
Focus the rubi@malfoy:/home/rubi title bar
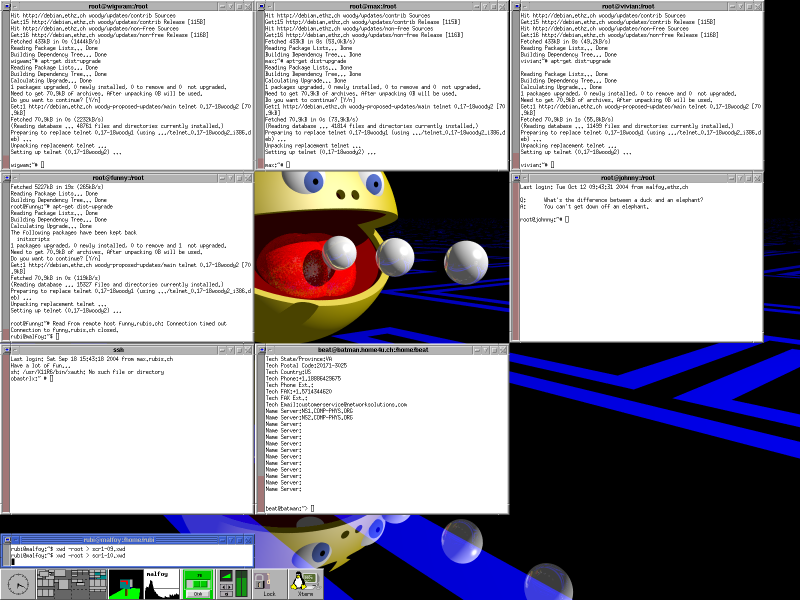[x=118, y=540]
